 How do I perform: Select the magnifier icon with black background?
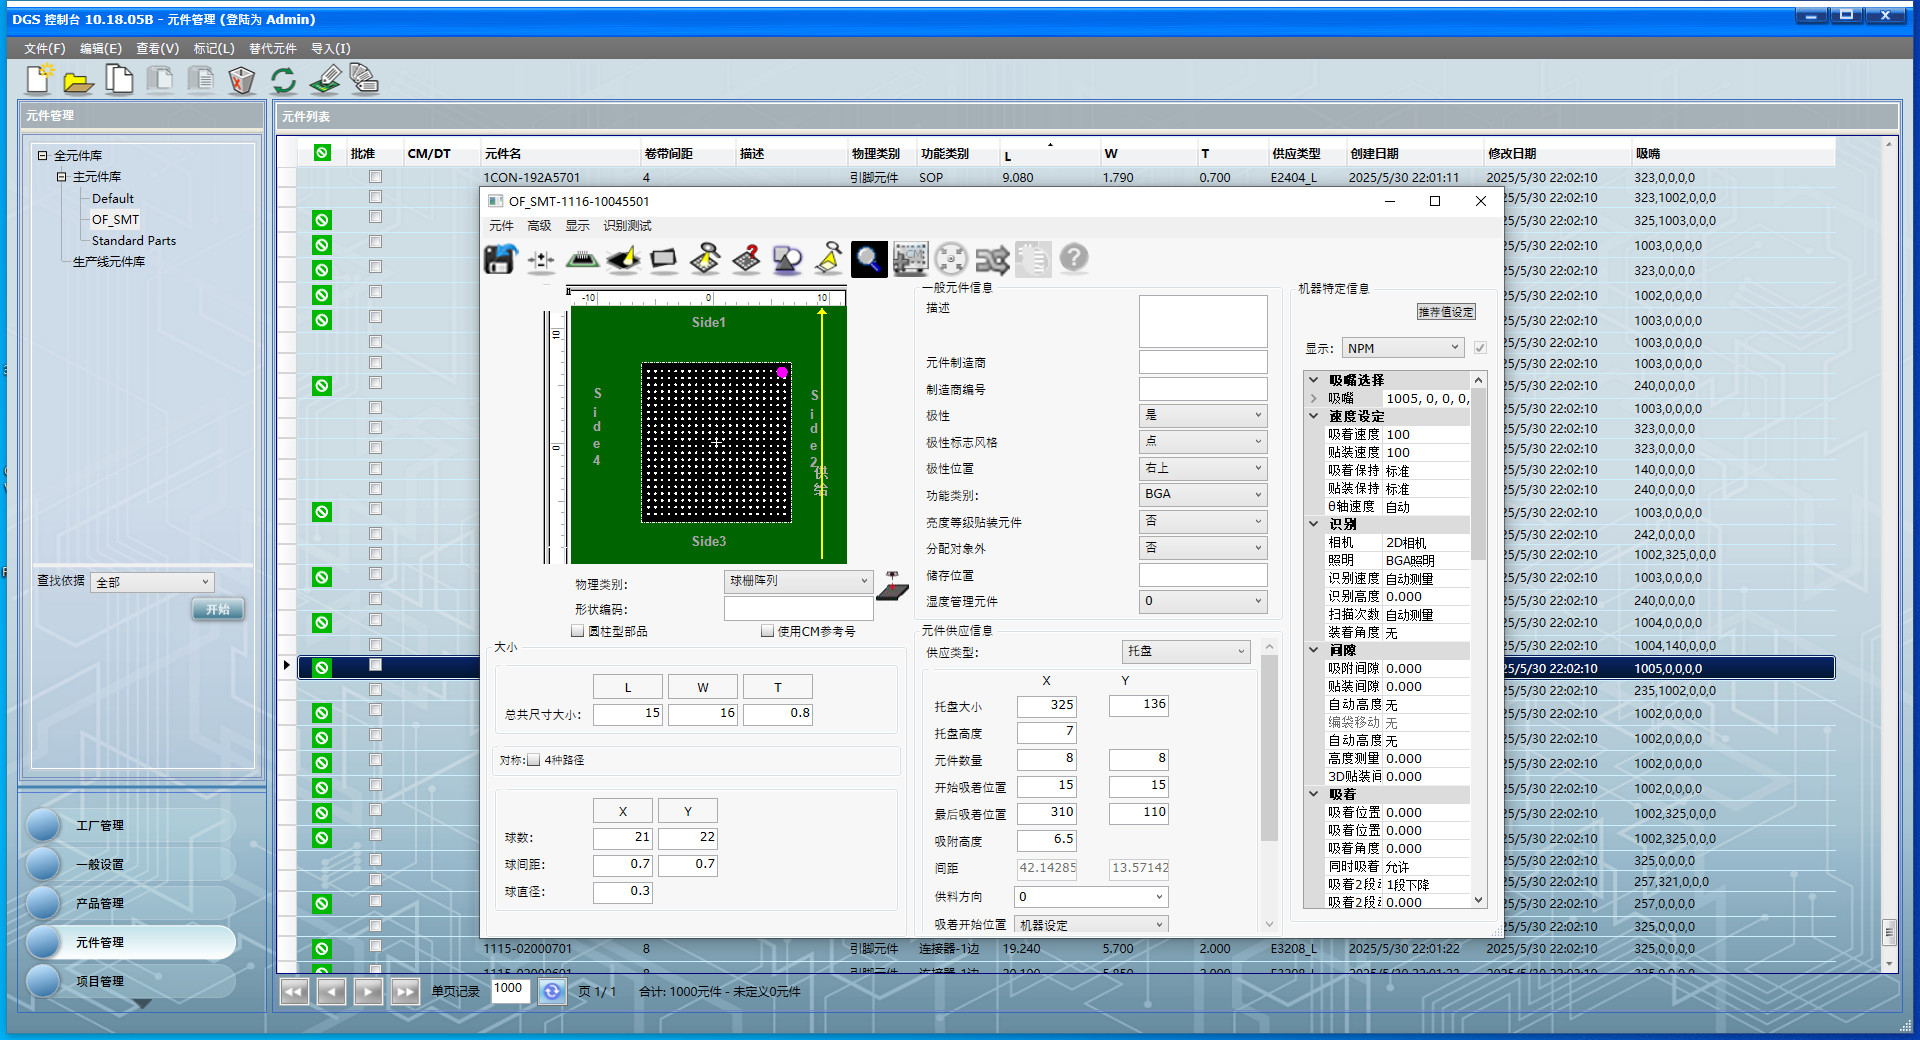868,260
